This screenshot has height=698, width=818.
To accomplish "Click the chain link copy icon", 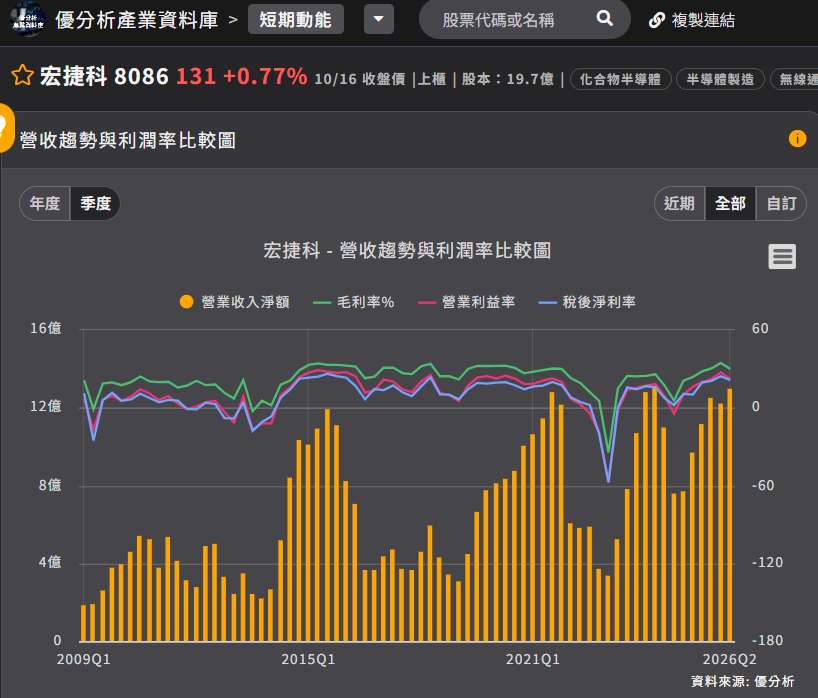I will point(656,20).
